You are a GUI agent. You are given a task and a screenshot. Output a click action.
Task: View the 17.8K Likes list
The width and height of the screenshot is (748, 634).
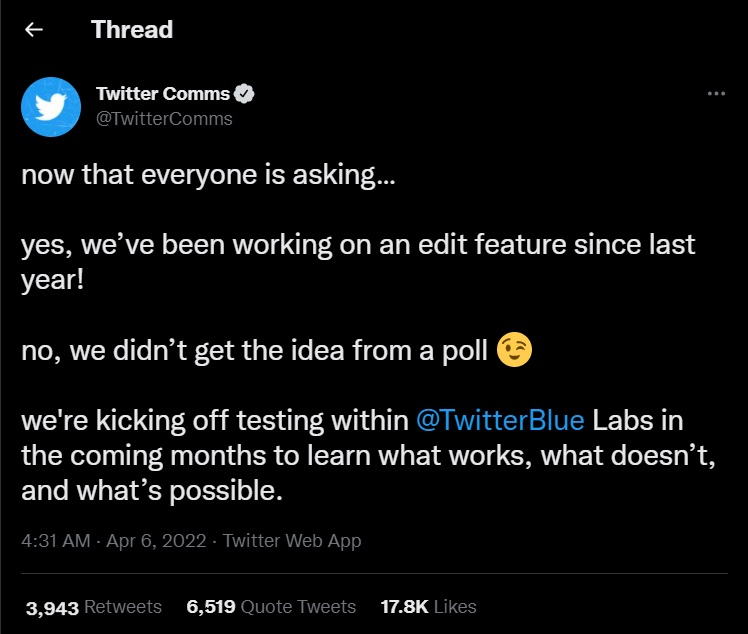(x=428, y=607)
